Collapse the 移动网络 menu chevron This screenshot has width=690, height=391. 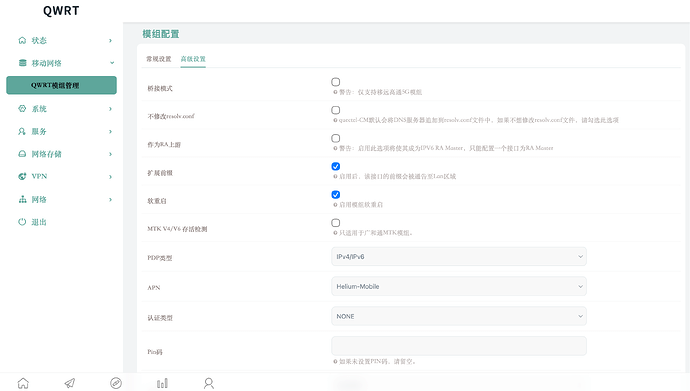[x=112, y=63]
